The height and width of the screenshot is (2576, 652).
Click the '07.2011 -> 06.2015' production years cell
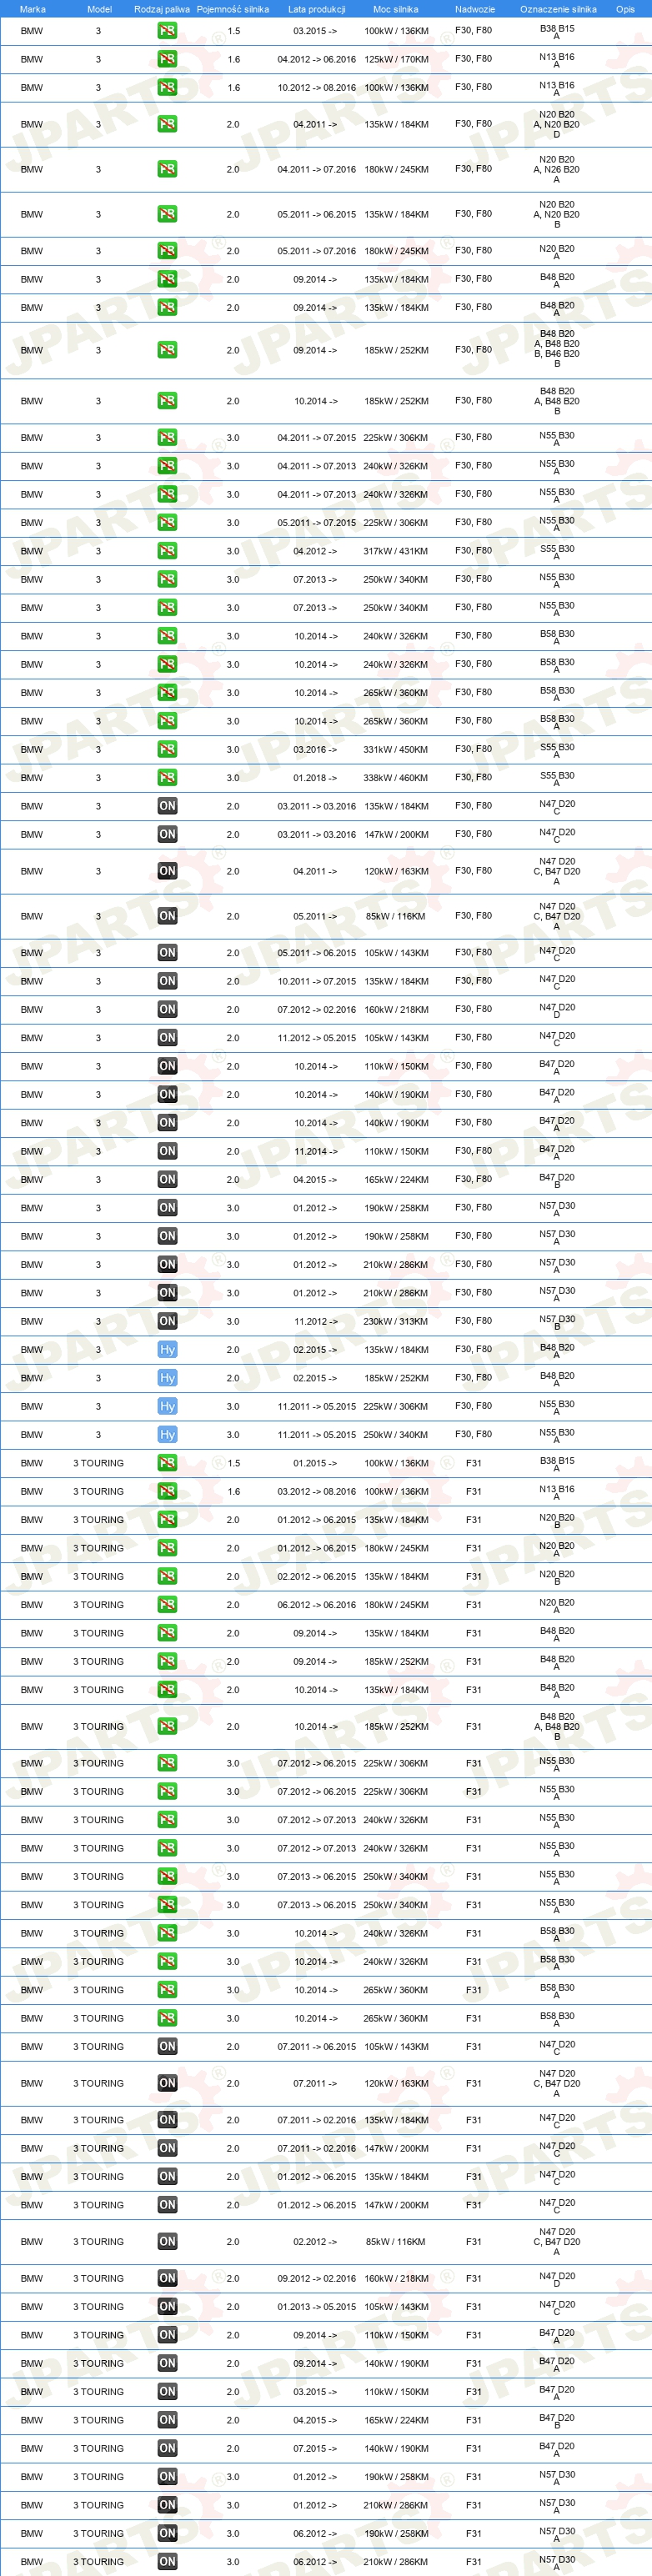(317, 2046)
